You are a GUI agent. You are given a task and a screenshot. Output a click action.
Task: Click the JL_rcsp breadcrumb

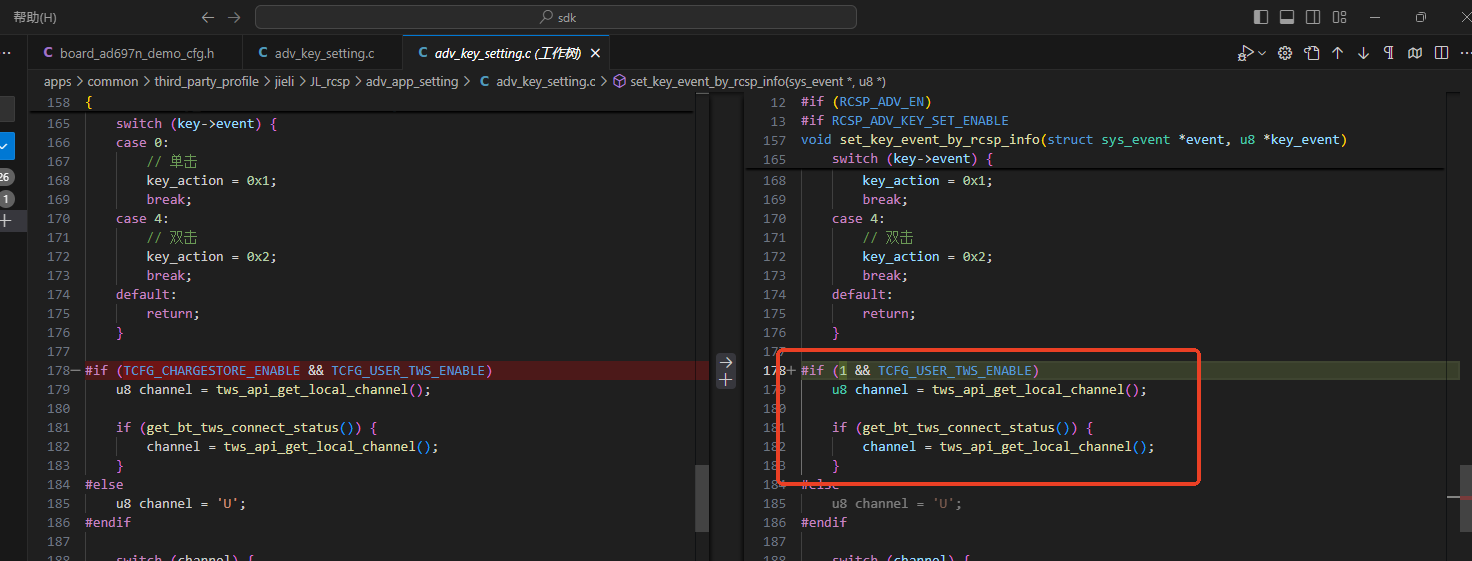(x=330, y=81)
